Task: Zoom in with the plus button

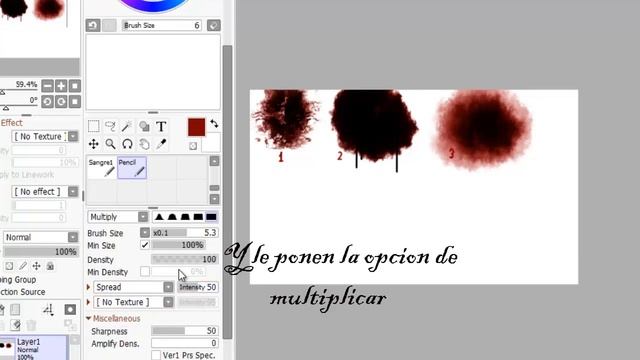Action: (x=61, y=86)
